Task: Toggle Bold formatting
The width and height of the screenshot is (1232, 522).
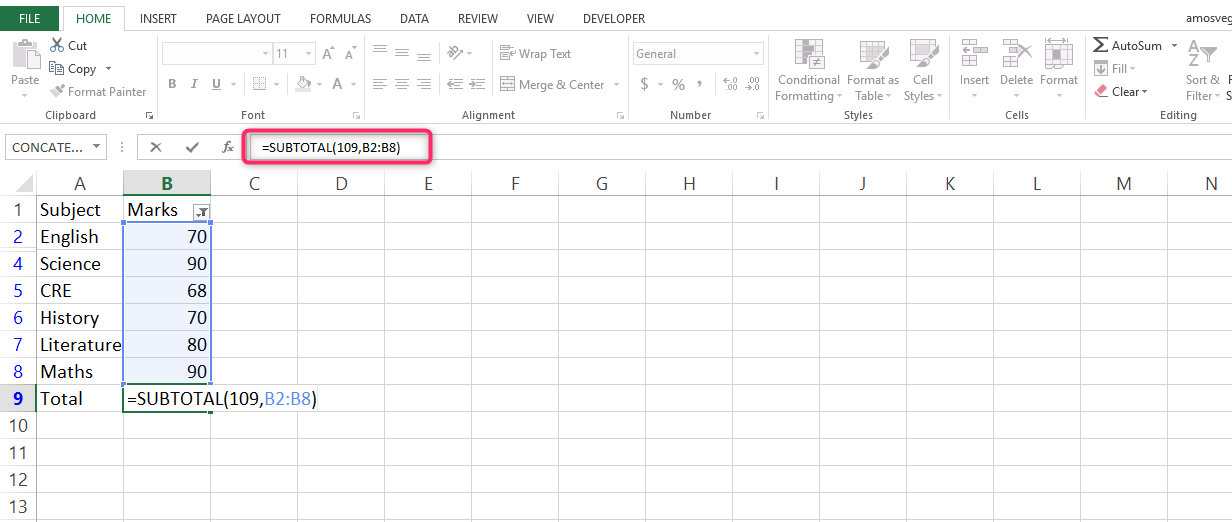Action: pyautogui.click(x=173, y=85)
